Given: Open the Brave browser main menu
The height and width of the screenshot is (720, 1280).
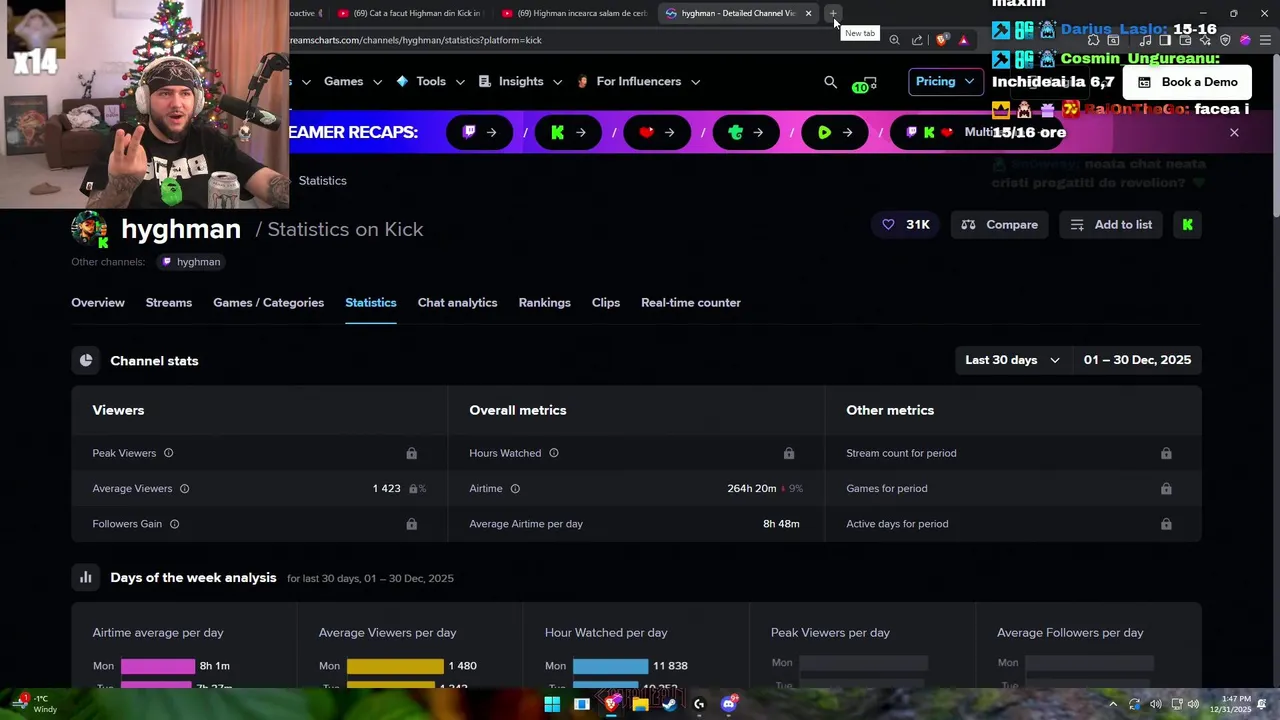Looking at the screenshot, I should (1265, 40).
